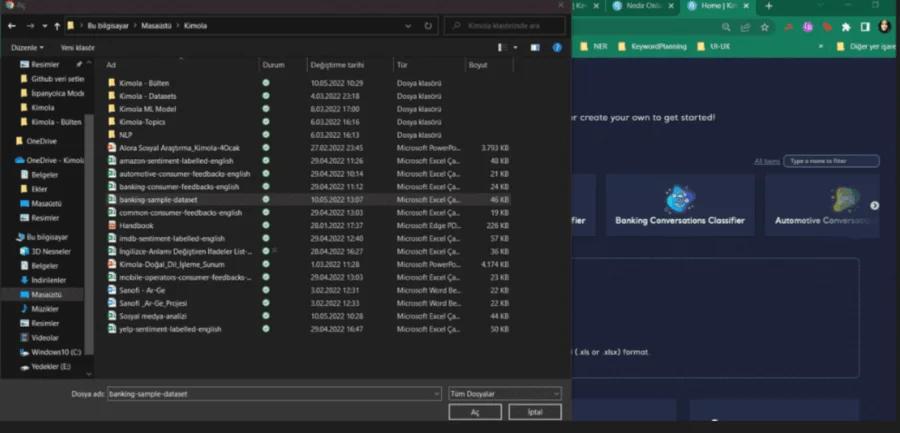Expand the Dosya adı filename dropdown
Viewport: 900px width, 433px height.
pos(437,394)
